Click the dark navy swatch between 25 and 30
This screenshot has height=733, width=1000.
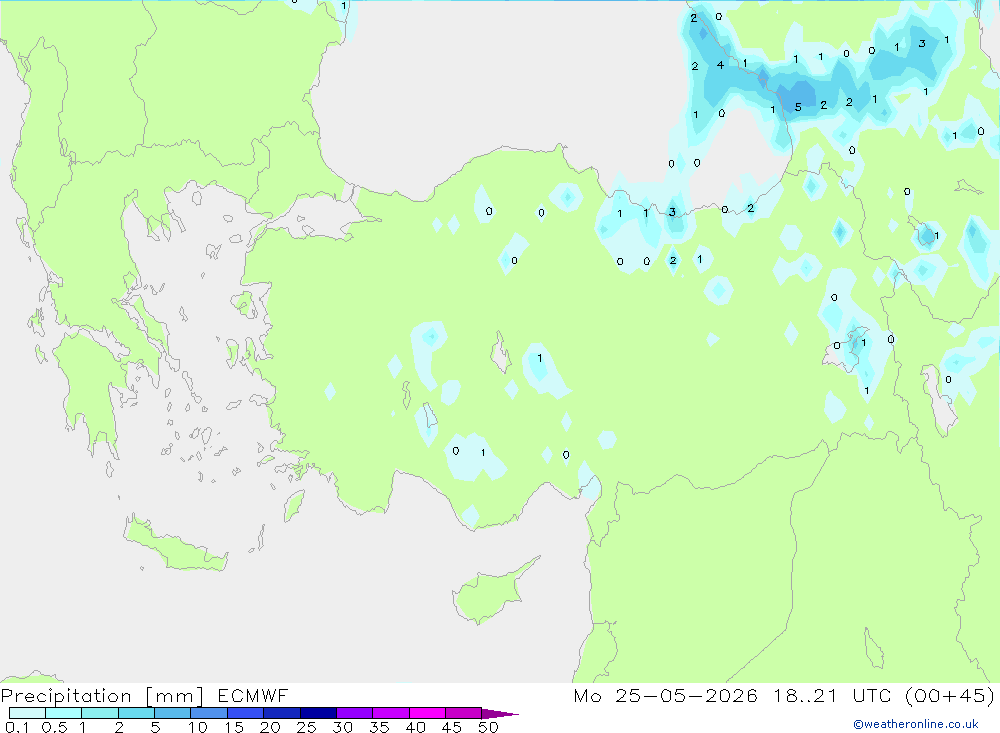[x=318, y=713]
